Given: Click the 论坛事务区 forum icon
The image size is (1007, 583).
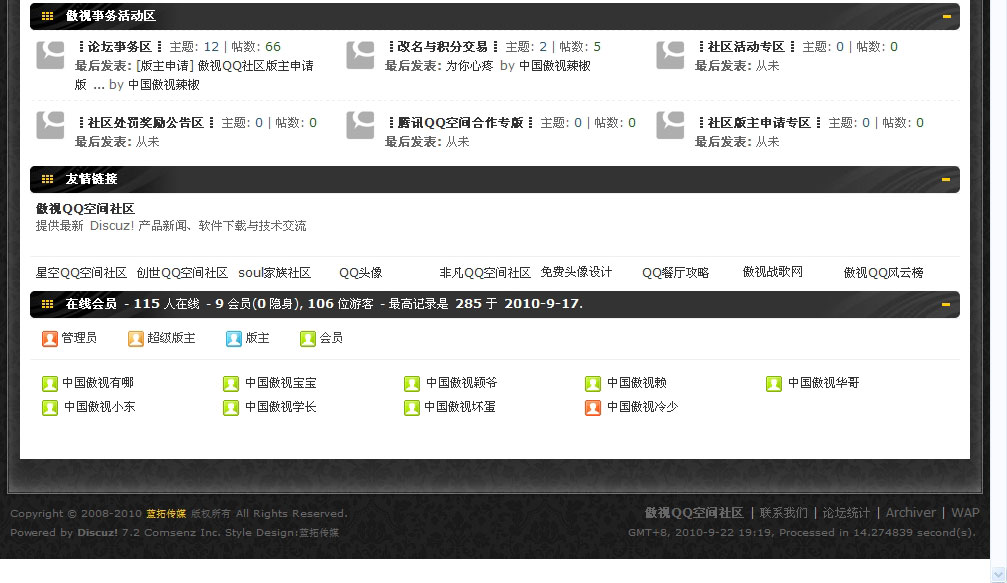Looking at the screenshot, I should 50,55.
